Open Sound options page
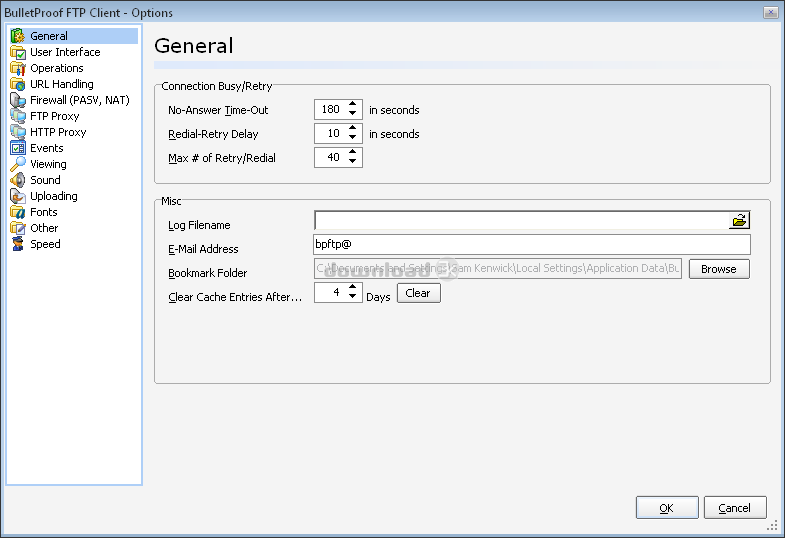The image size is (785, 538). click(45, 180)
